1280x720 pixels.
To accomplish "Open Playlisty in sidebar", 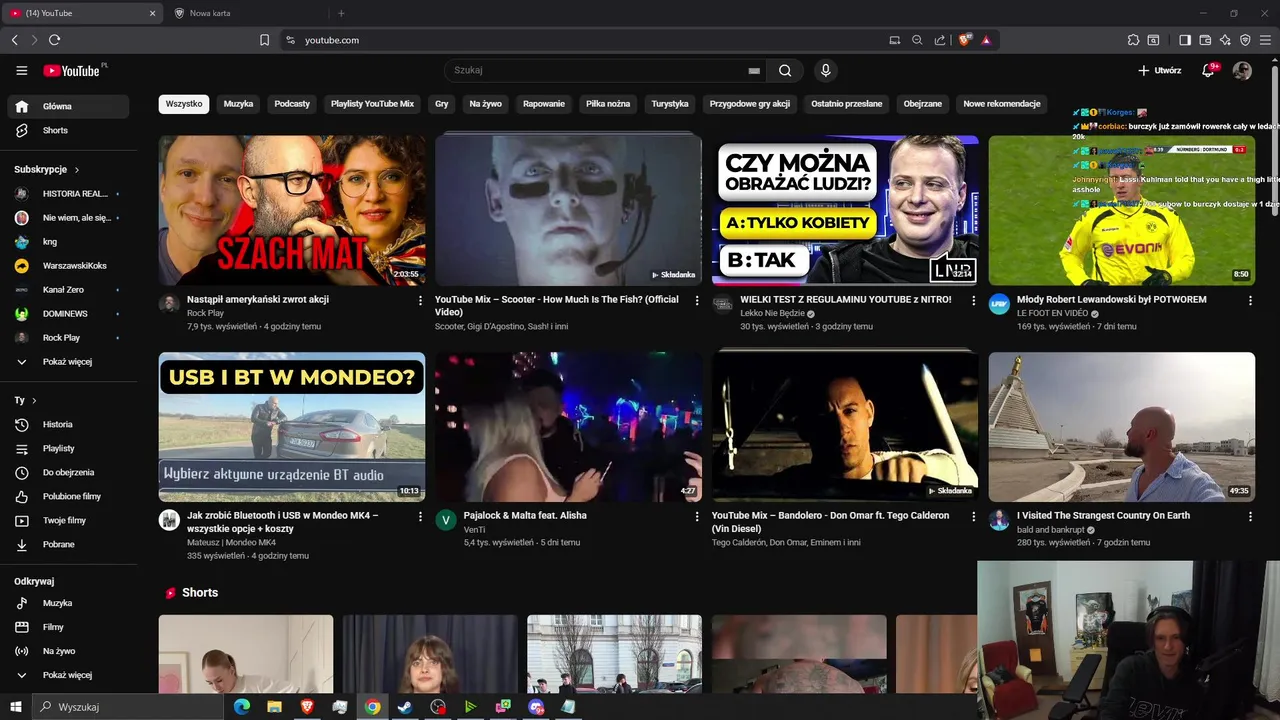I will click(68, 449).
